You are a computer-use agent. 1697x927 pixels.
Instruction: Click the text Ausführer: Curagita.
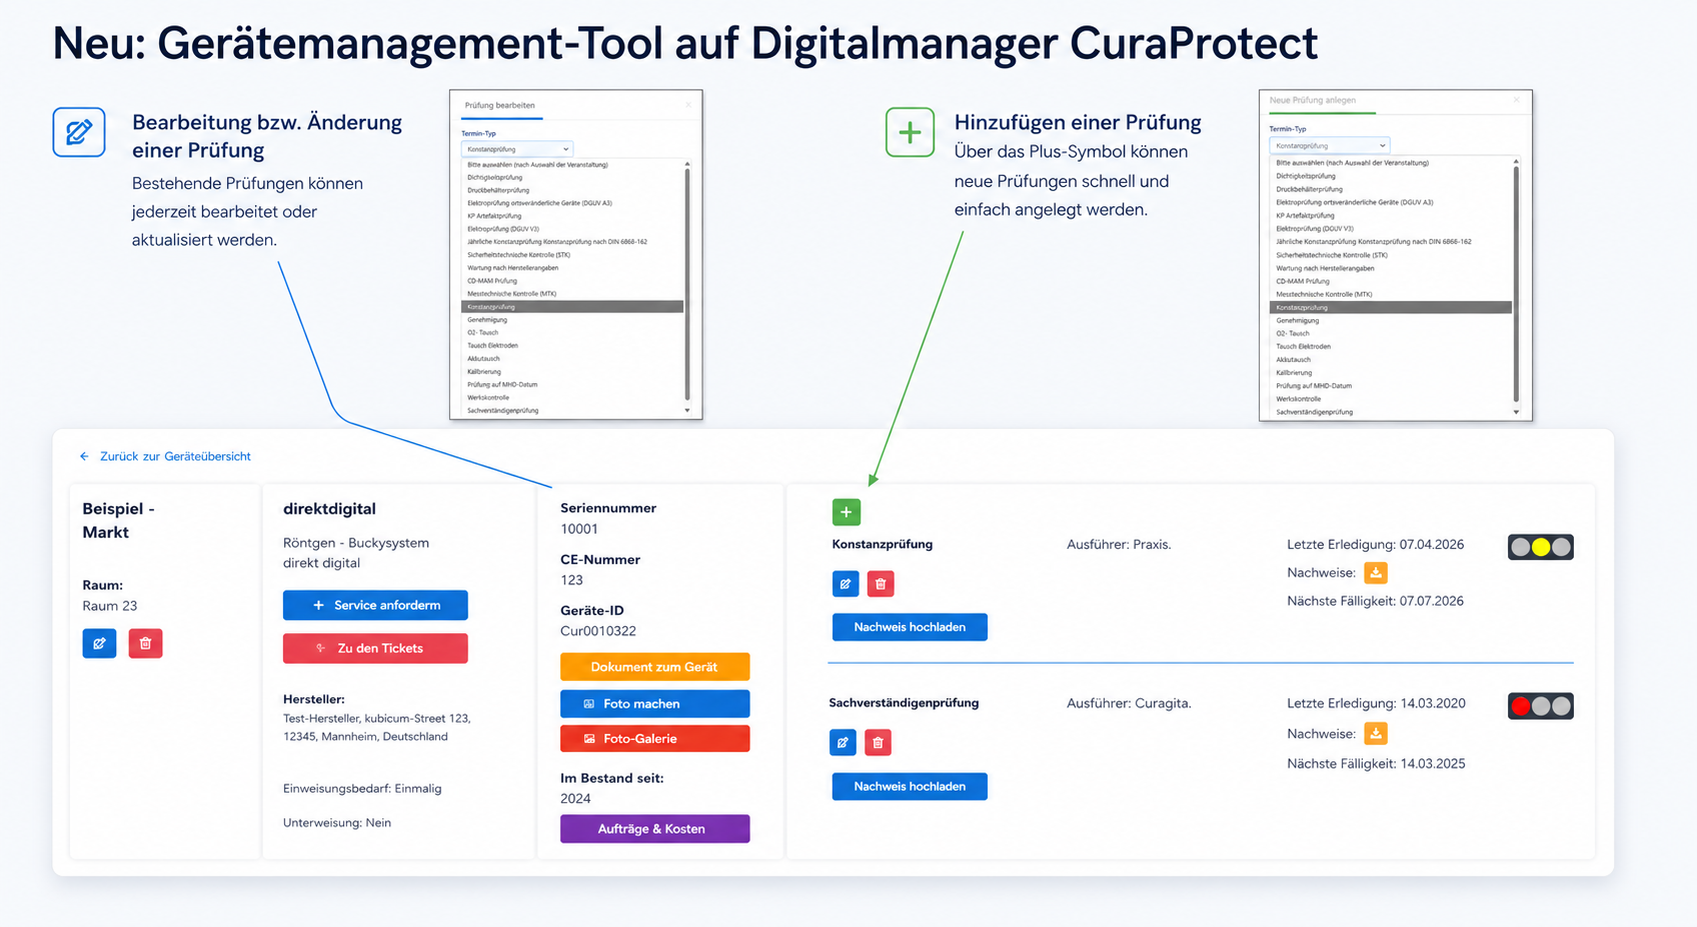(1129, 703)
